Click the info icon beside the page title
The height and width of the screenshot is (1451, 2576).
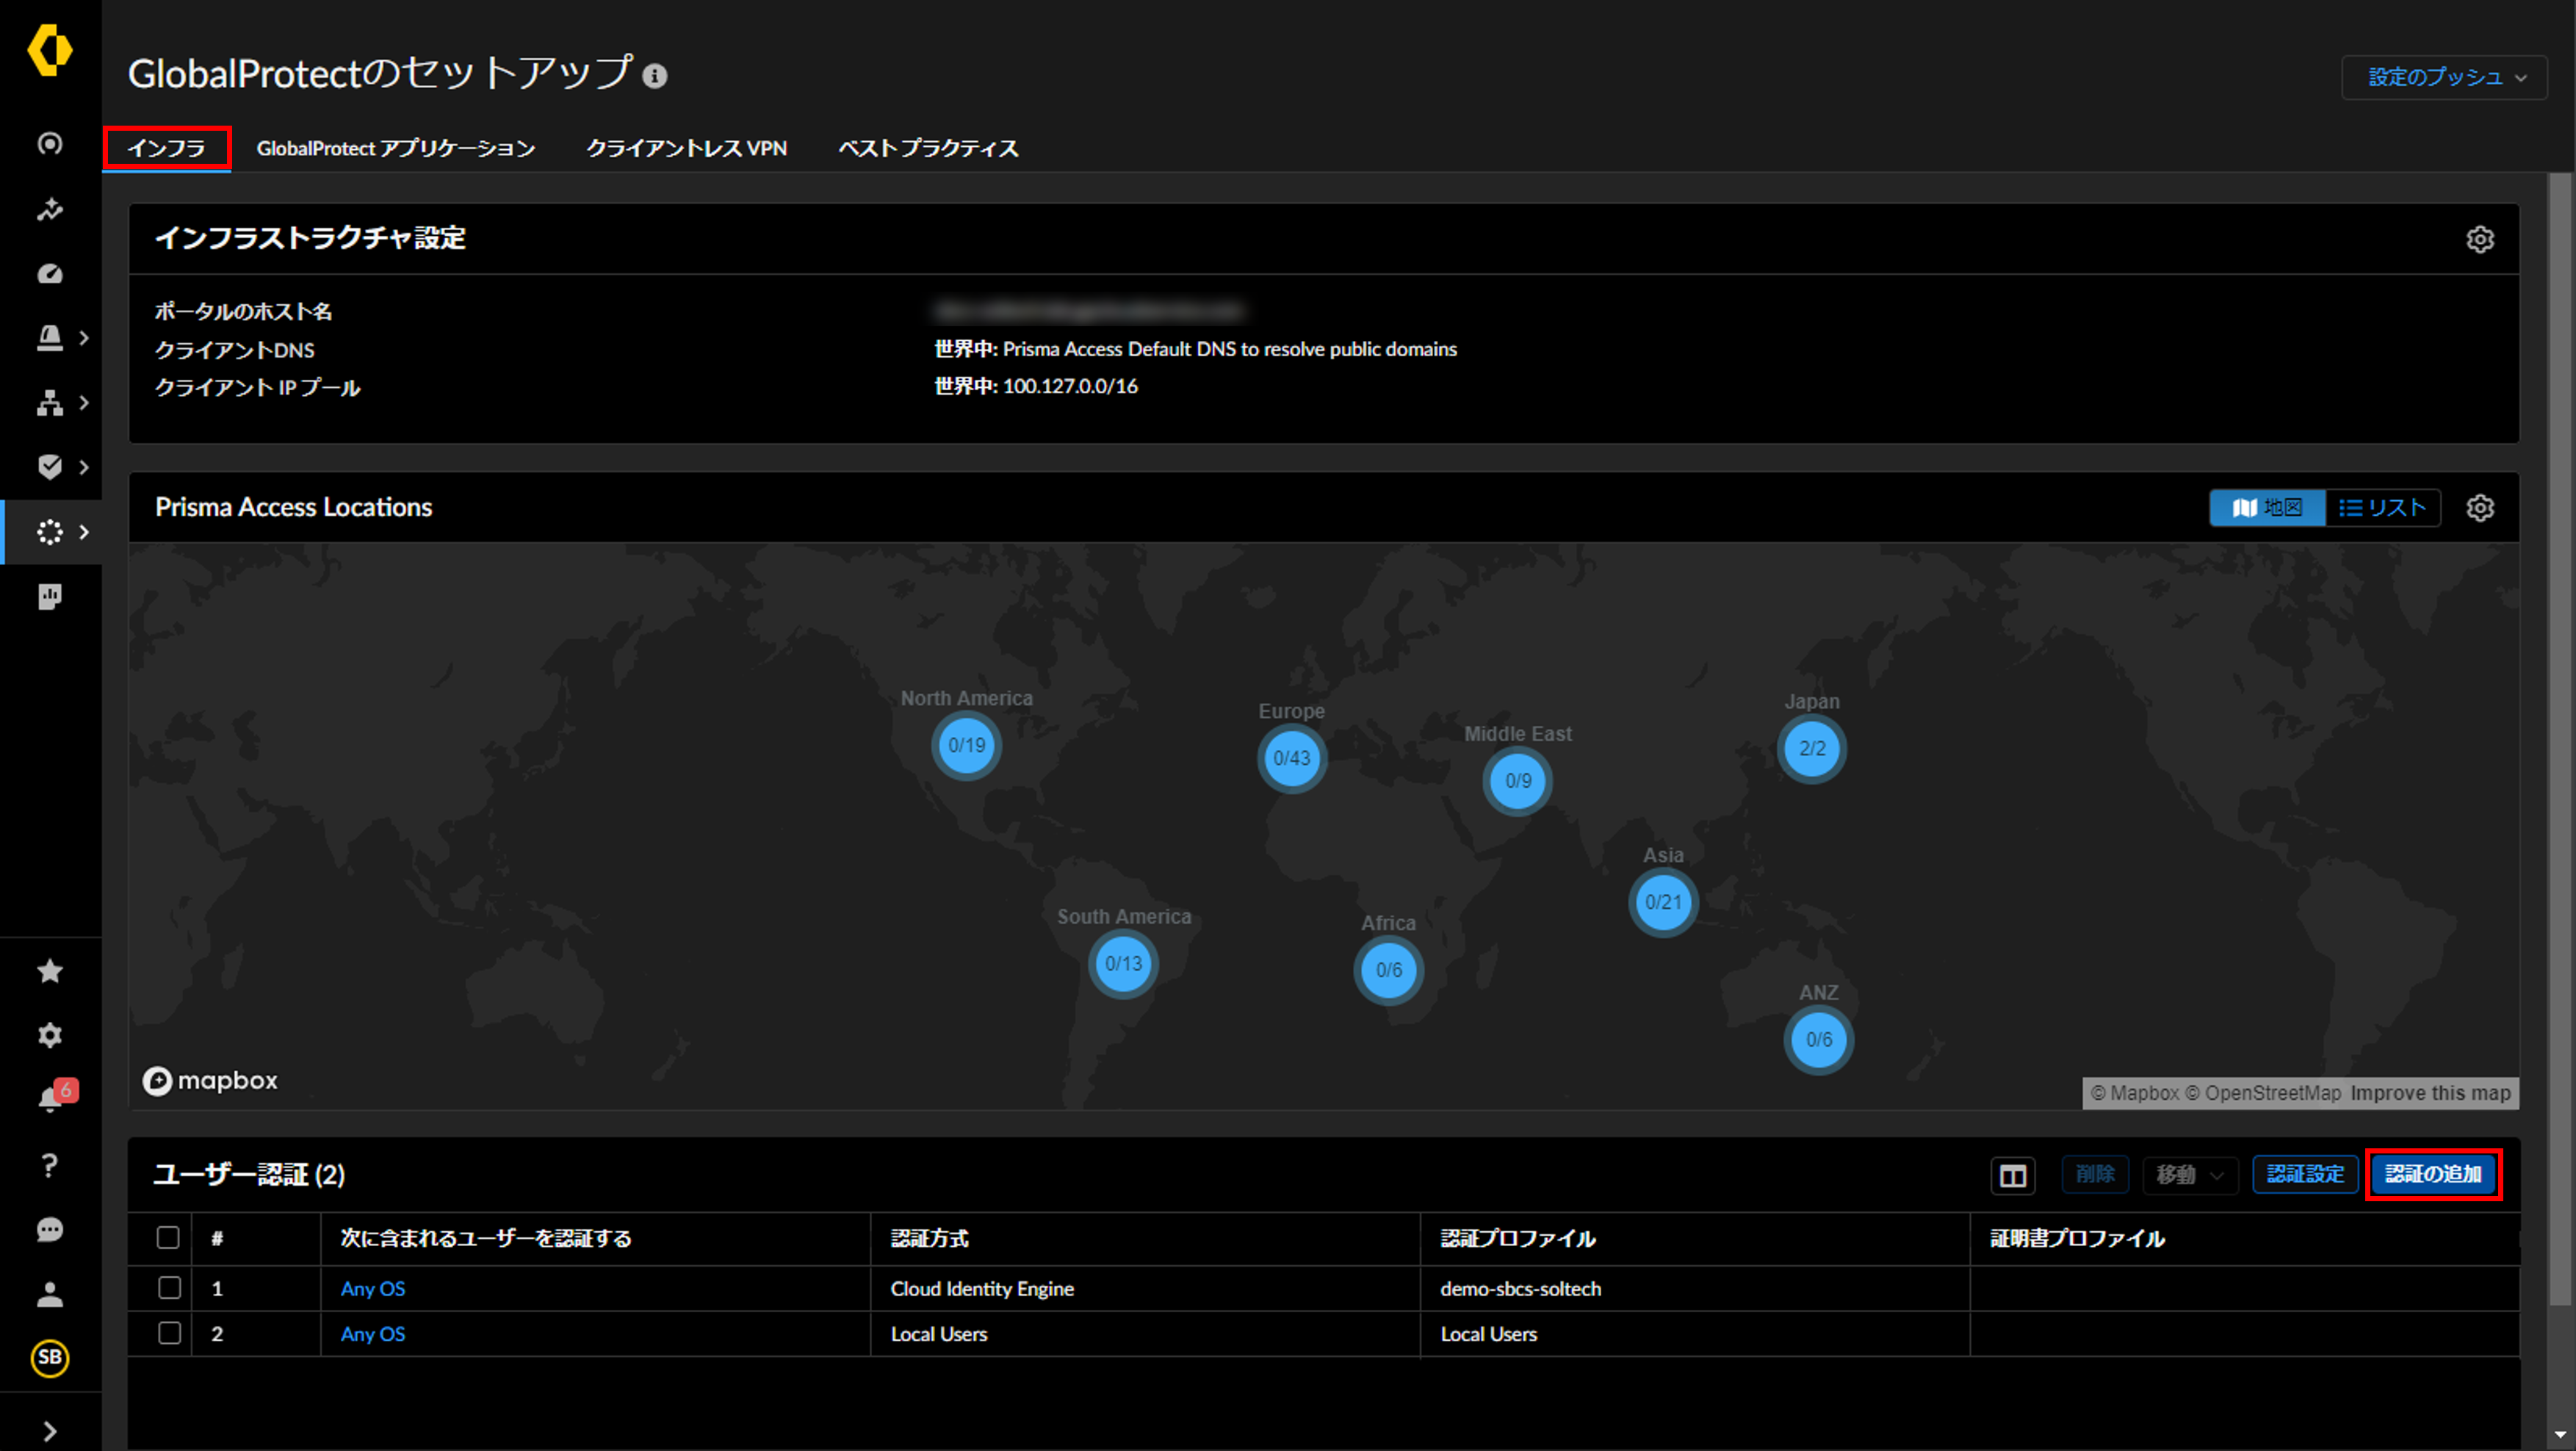pos(655,76)
